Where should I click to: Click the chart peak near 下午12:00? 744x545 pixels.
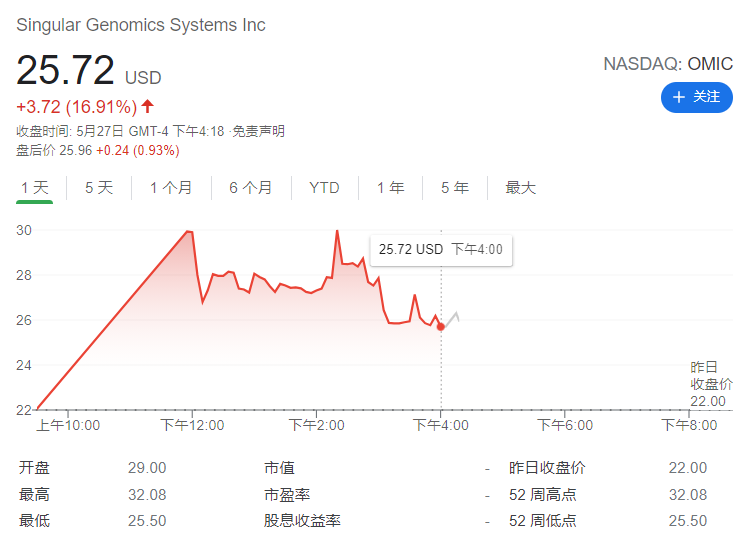click(188, 232)
